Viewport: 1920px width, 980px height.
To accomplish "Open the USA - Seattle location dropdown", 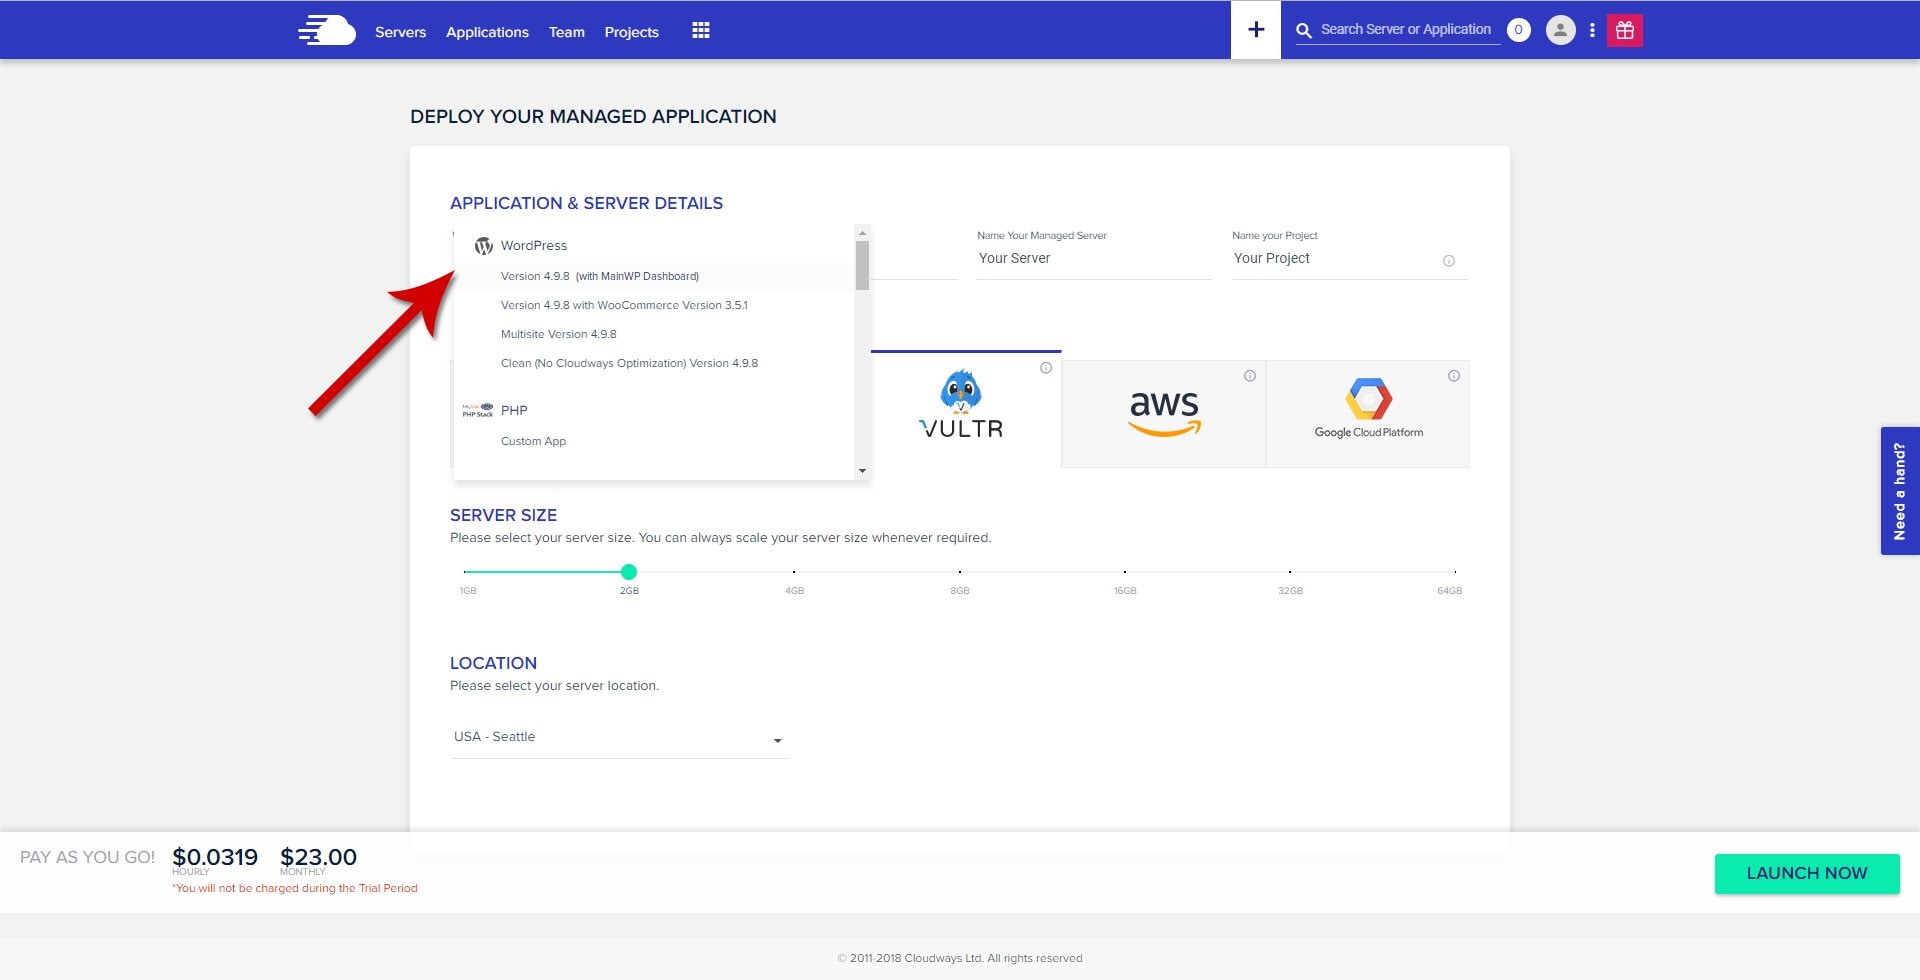I will coord(618,738).
